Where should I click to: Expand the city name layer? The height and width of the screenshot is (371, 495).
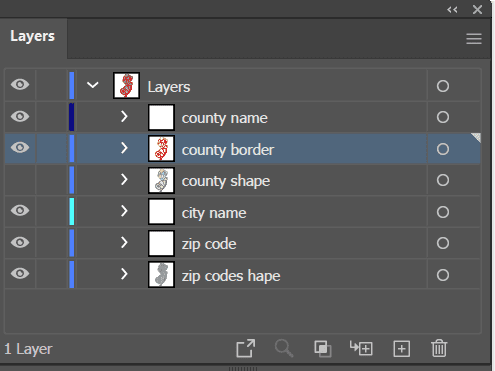124,211
